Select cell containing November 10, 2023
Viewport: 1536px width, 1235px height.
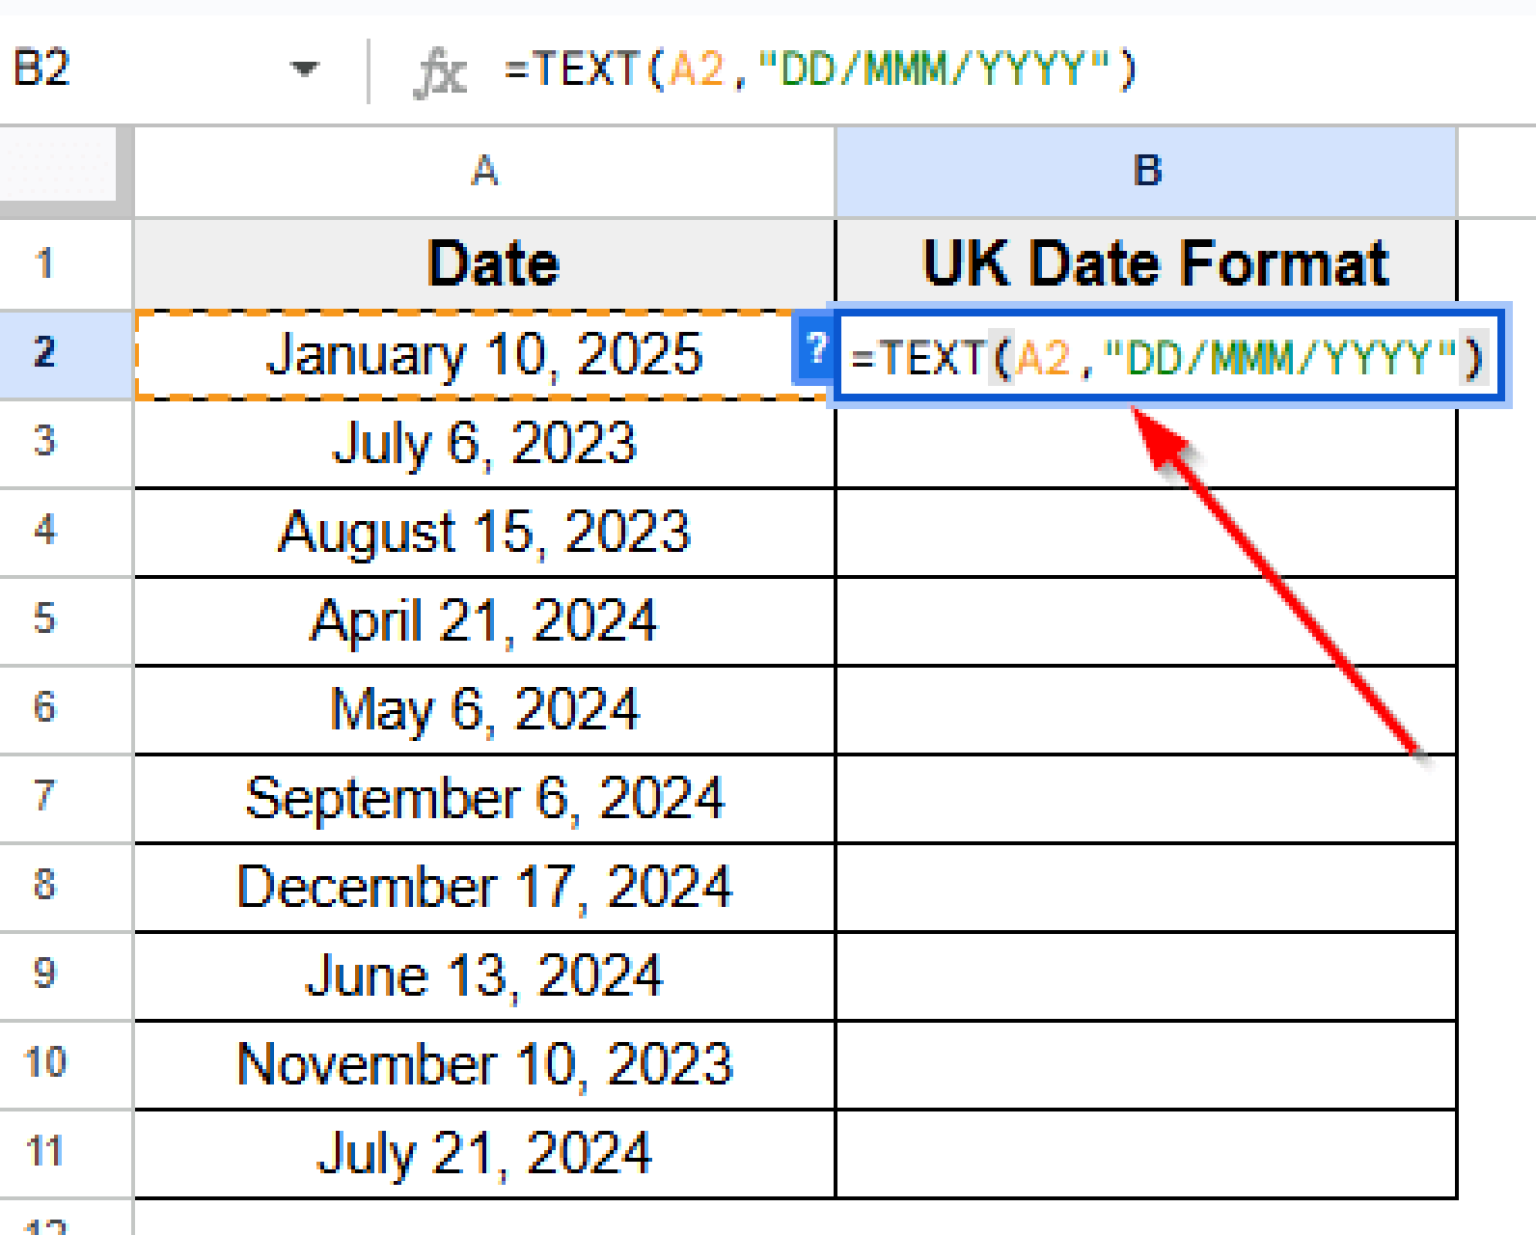click(x=483, y=1064)
